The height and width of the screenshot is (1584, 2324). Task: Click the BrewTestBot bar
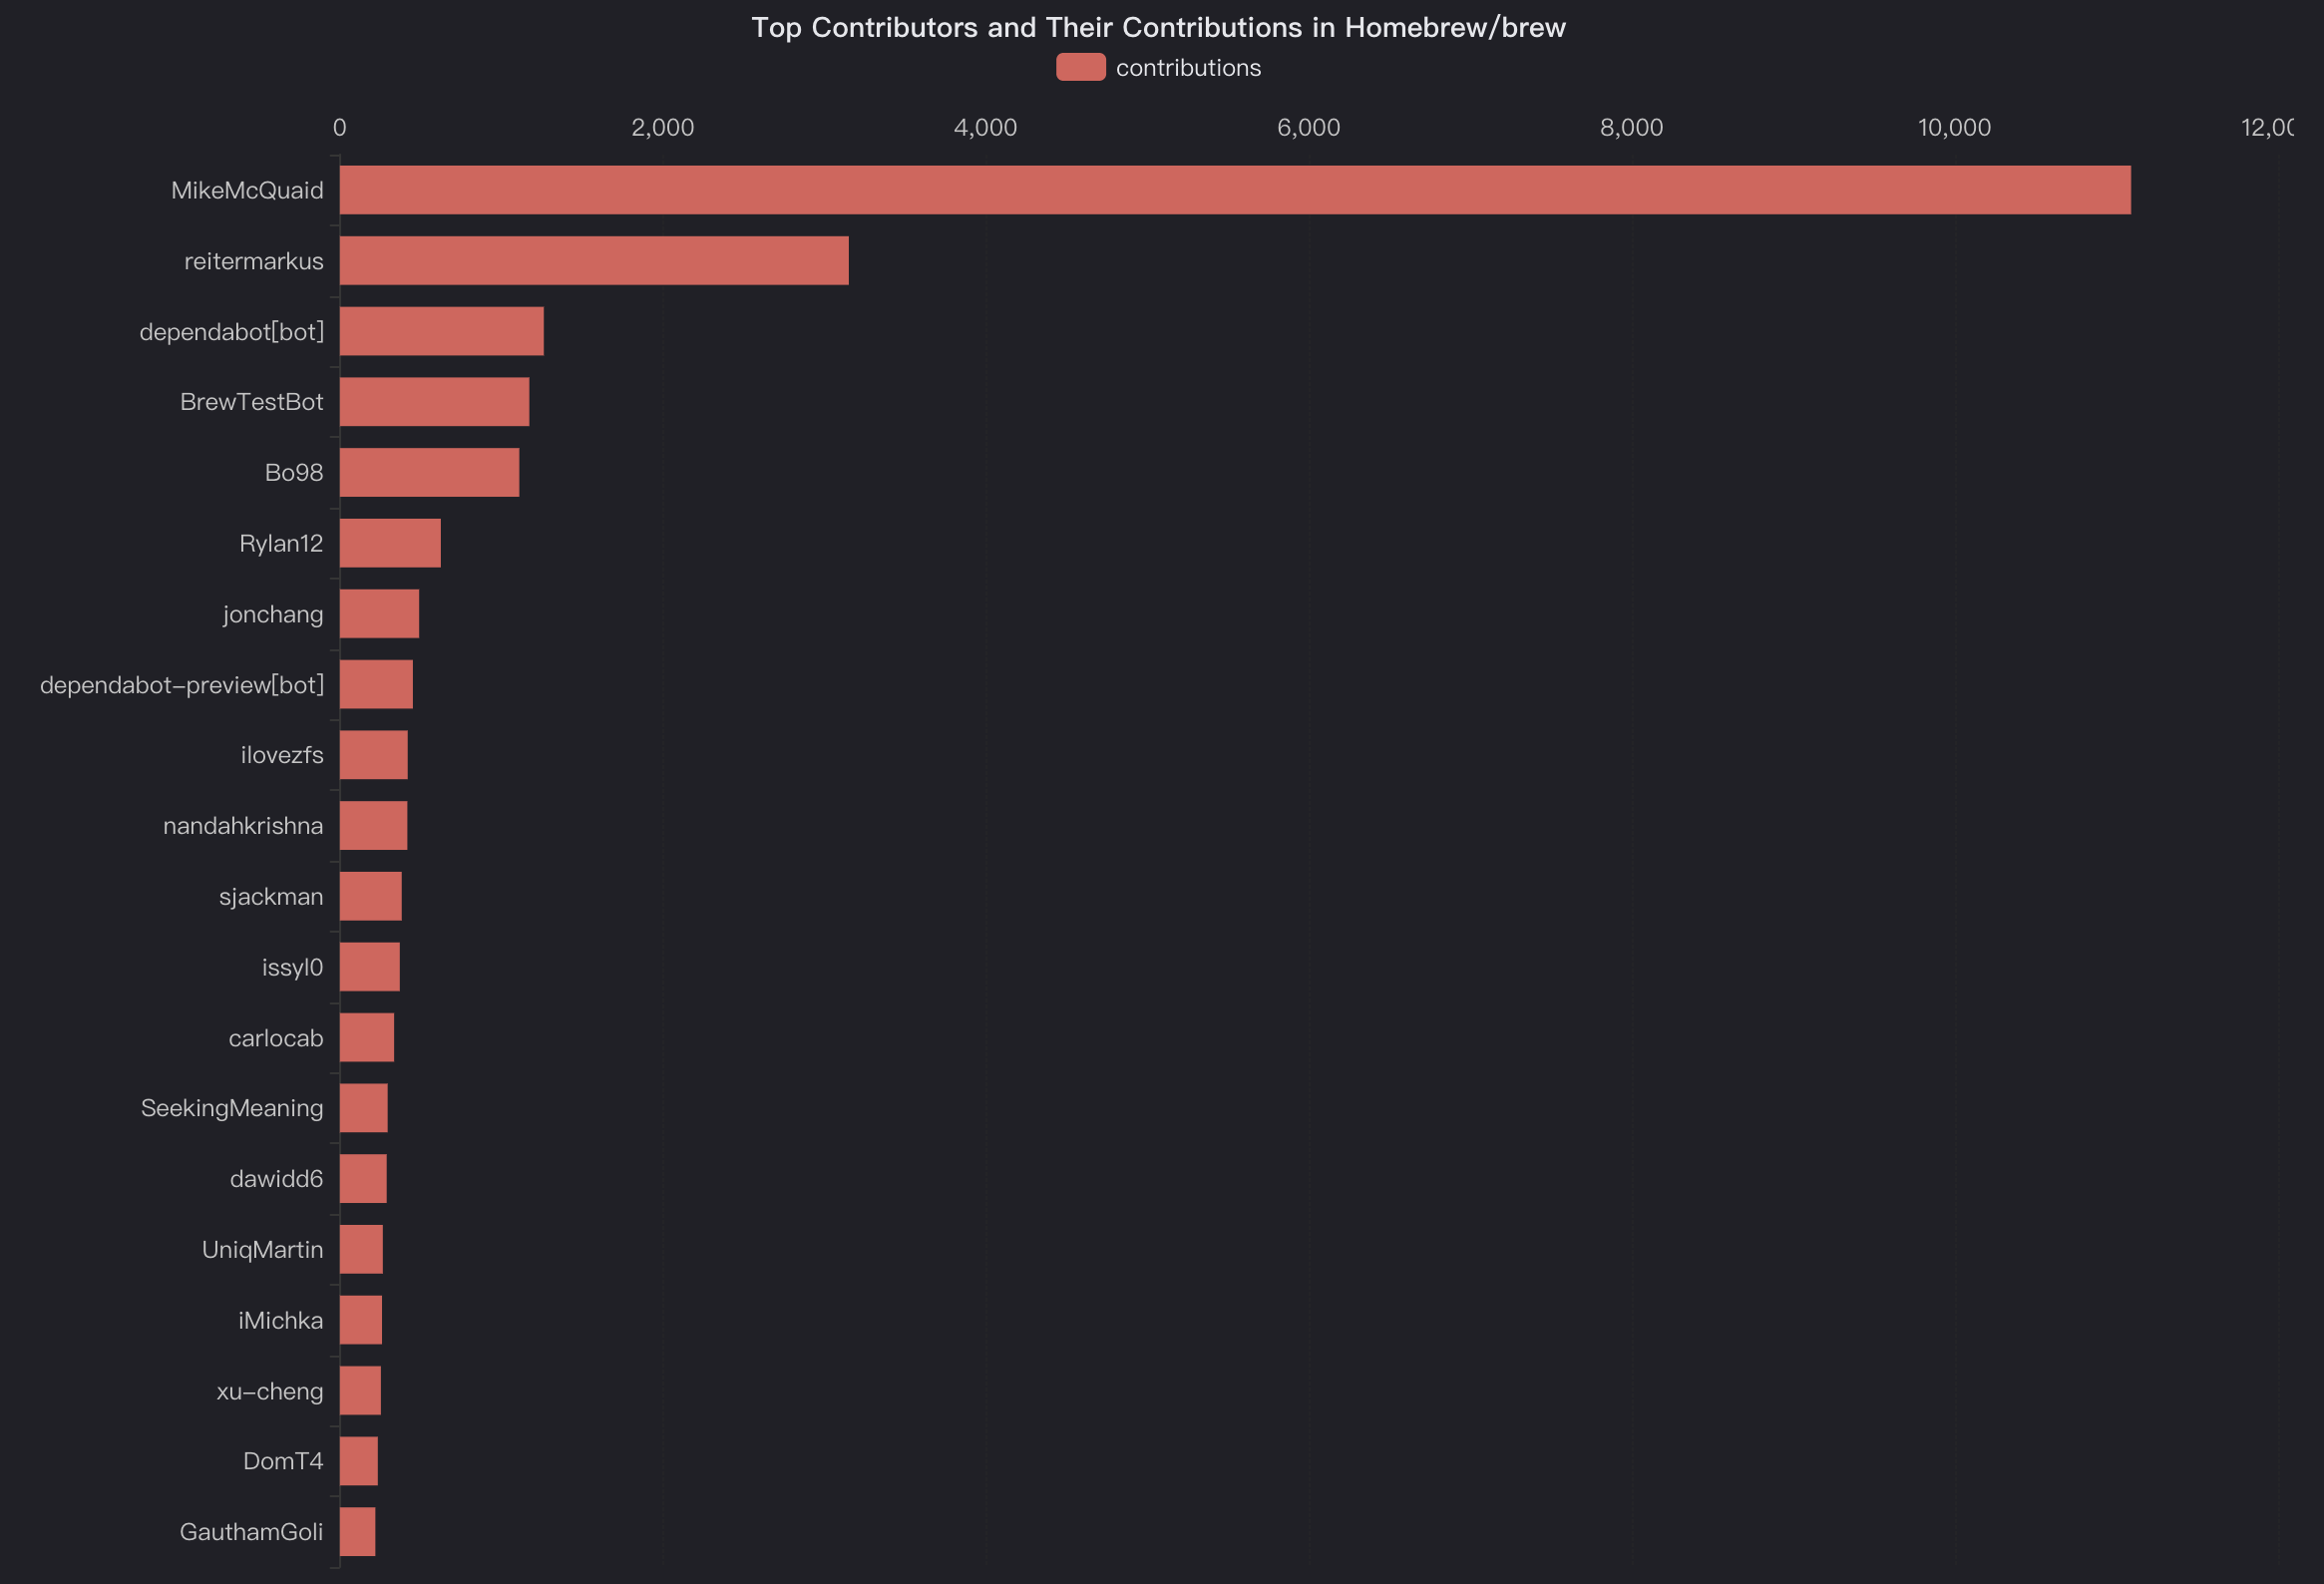[x=434, y=402]
